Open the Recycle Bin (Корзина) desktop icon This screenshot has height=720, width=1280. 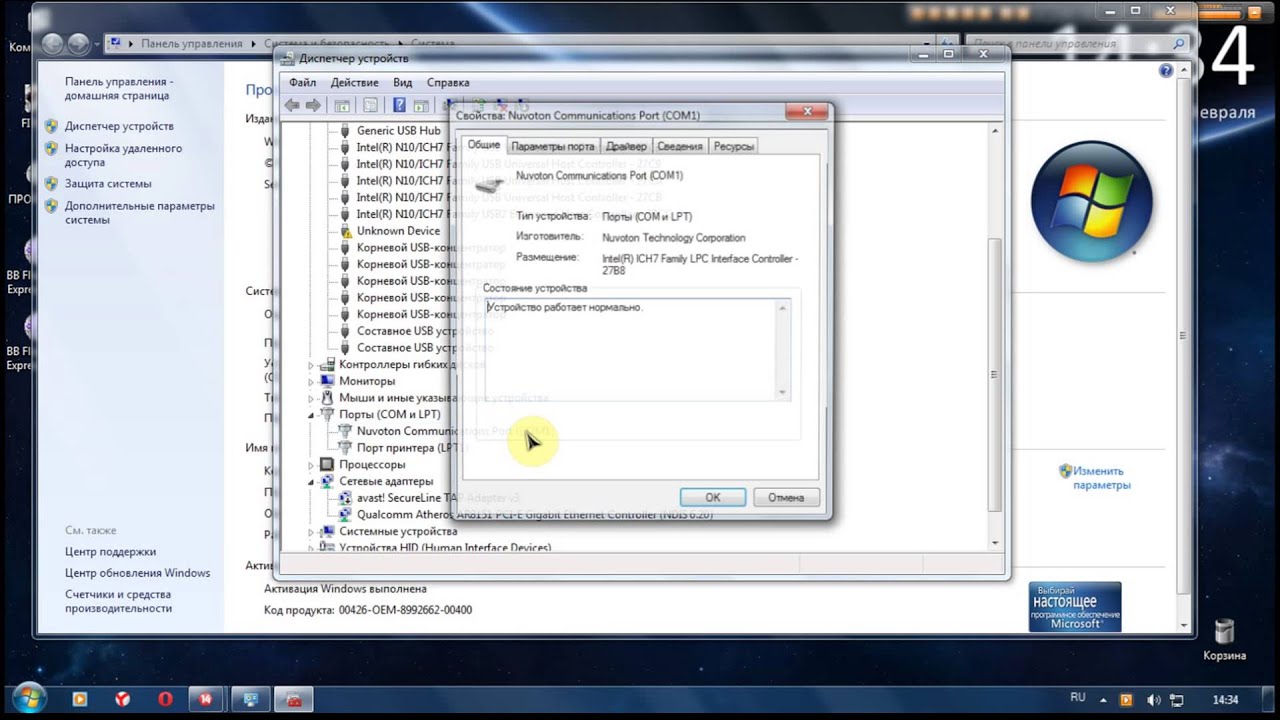point(1224,640)
